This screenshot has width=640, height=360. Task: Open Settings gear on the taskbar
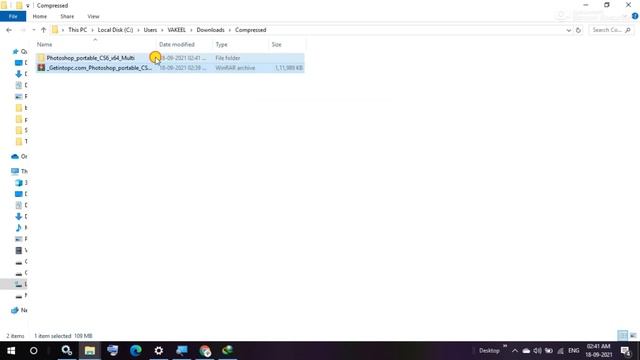click(x=159, y=350)
